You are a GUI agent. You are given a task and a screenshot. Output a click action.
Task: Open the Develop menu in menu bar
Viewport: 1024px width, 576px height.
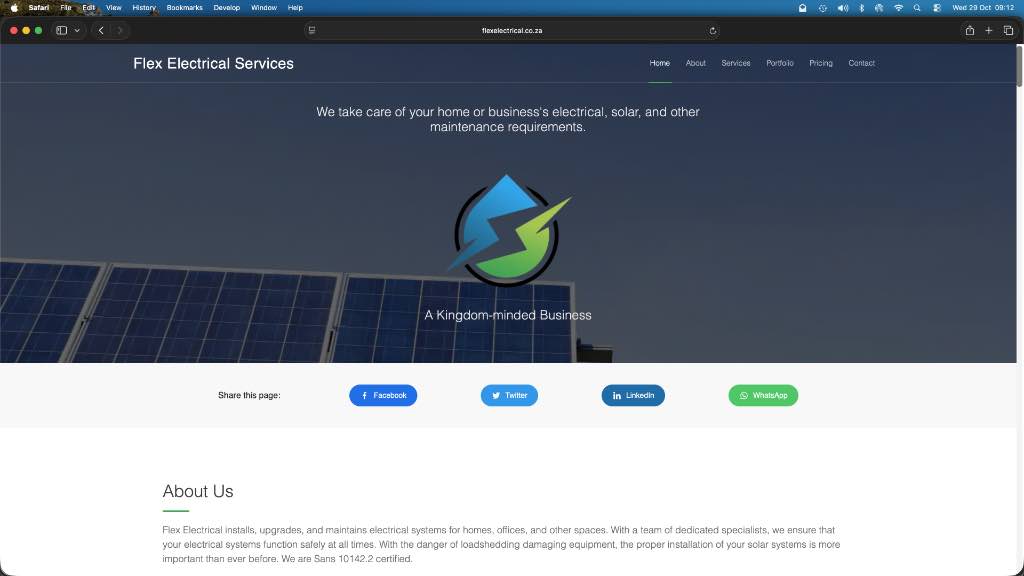pos(227,8)
